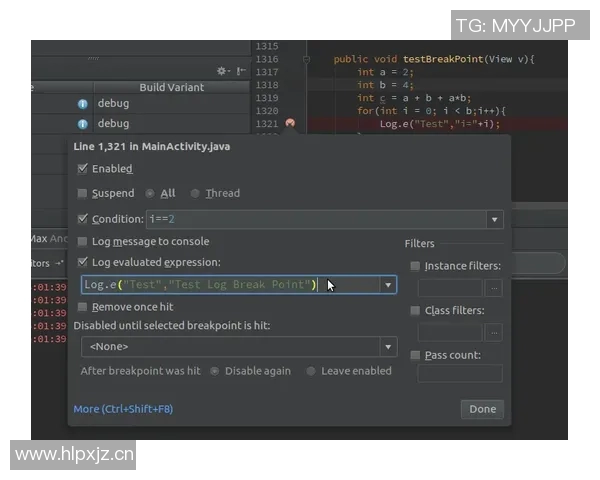Viewport: 600px width, 480px height.
Task: Open the Disabled until breakpoint hit dropdown
Action: [388, 347]
